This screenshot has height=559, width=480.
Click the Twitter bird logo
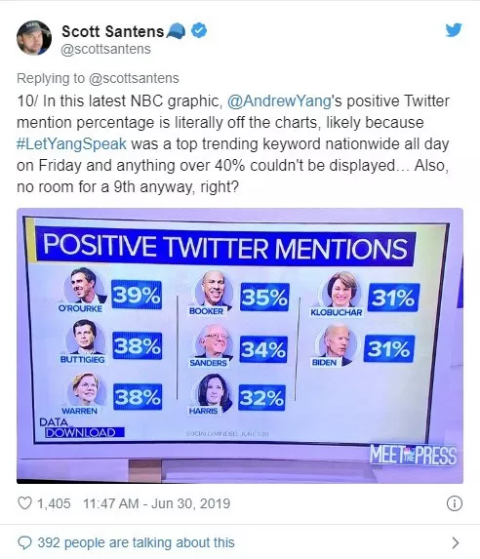point(454,30)
